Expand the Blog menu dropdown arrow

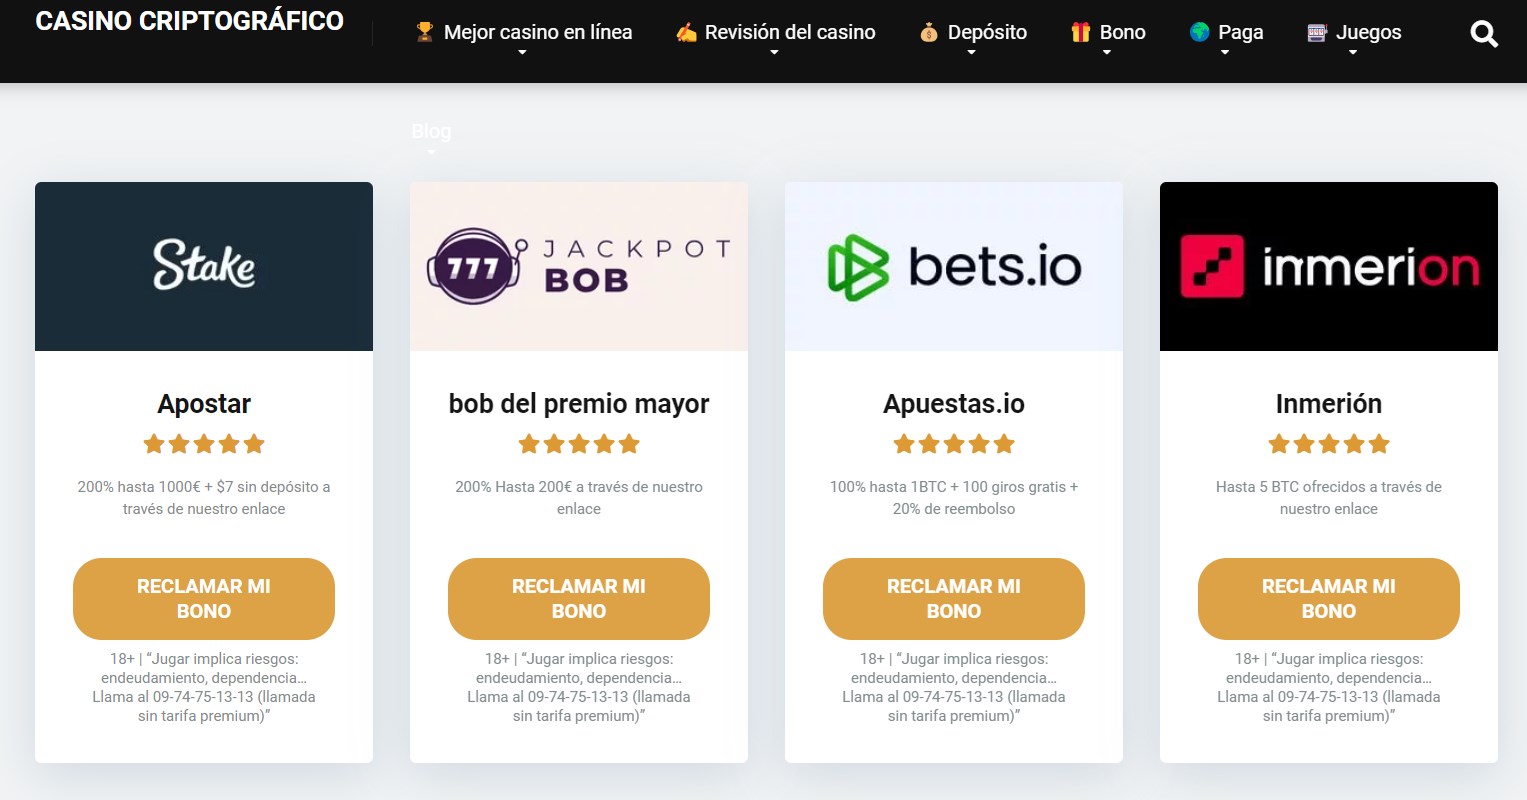click(431, 152)
